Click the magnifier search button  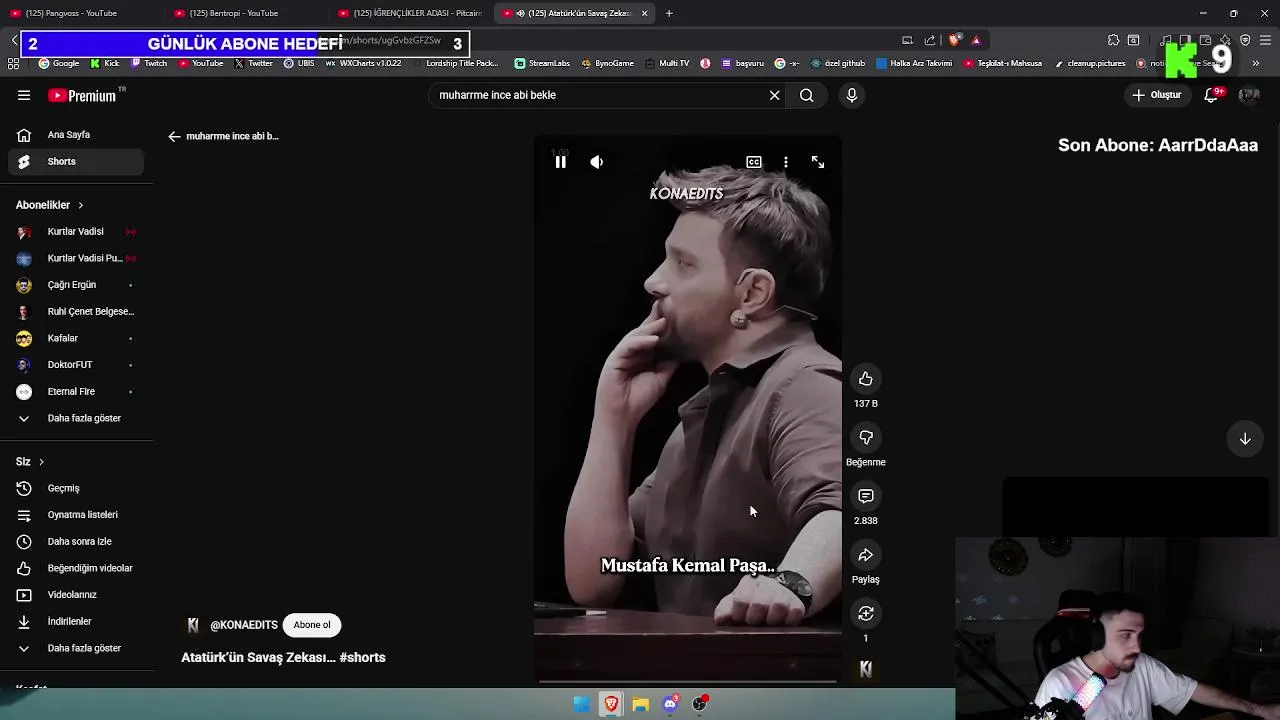(806, 95)
